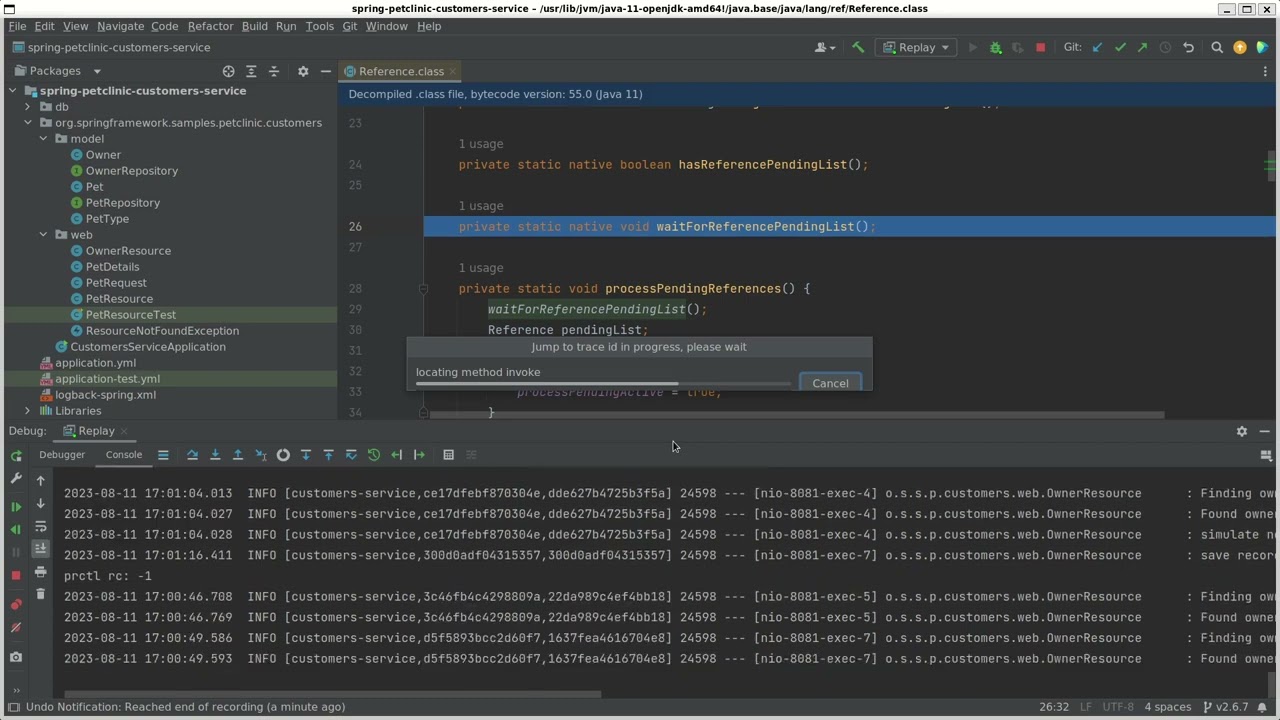The height and width of the screenshot is (720, 1280).
Task: Open Search Everywhere magnifier icon
Action: coord(1217,47)
